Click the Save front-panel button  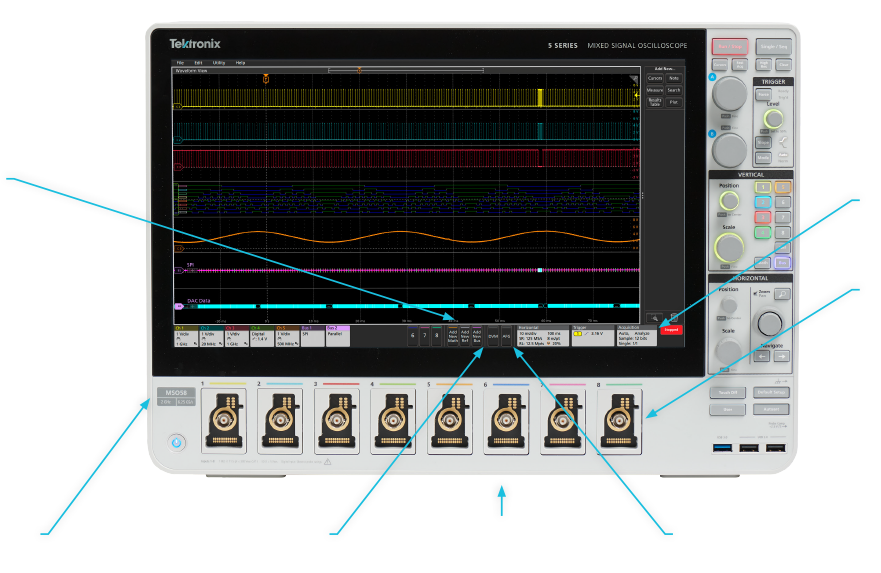pos(728,409)
